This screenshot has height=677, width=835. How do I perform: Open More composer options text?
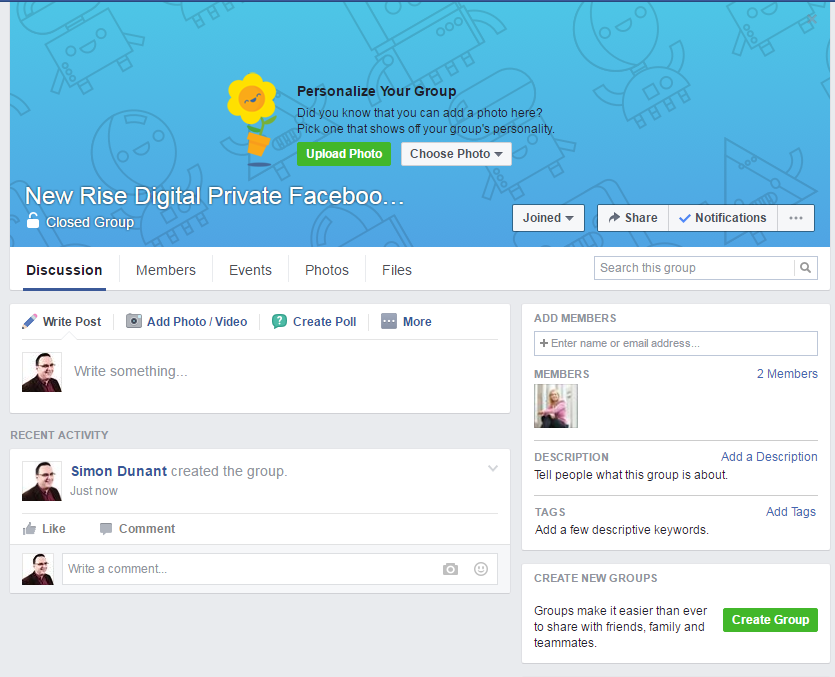(x=417, y=322)
